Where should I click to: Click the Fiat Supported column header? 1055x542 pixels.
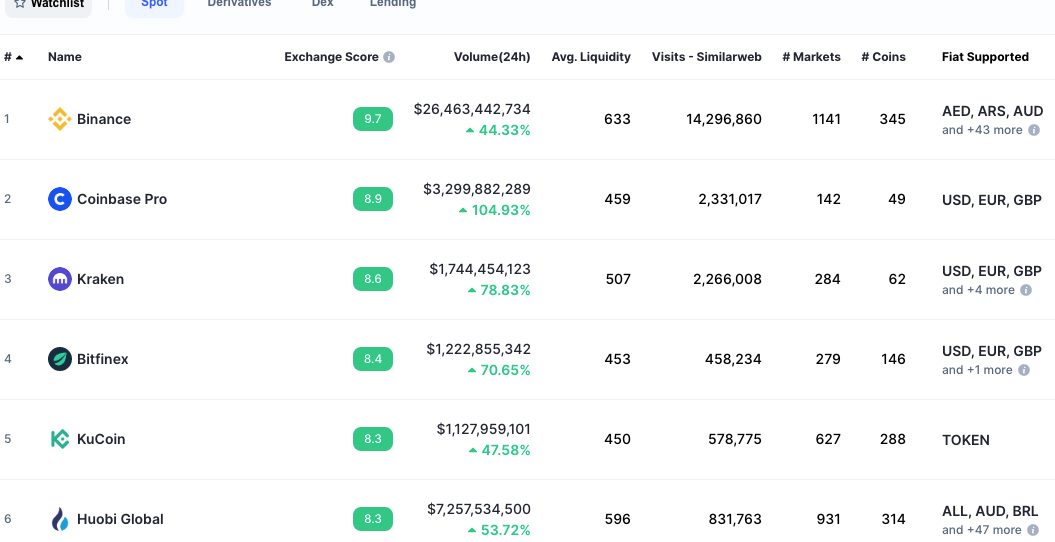point(985,57)
